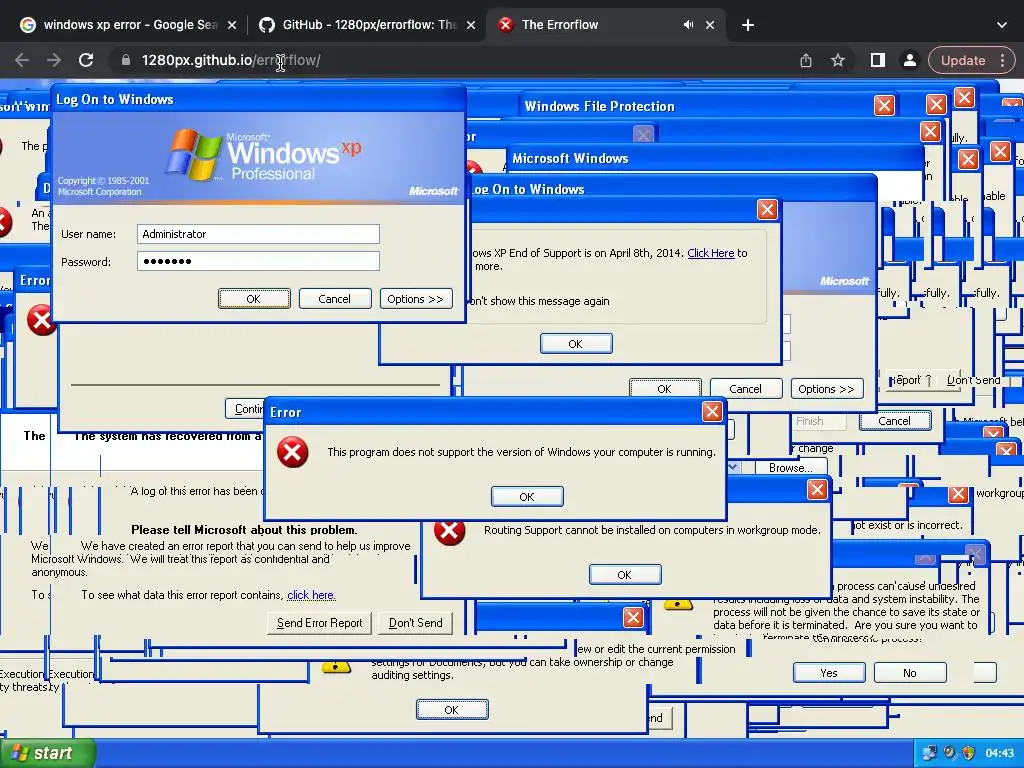Image resolution: width=1024 pixels, height=768 pixels.
Task: Open a new tab with the plus icon
Action: tap(748, 25)
